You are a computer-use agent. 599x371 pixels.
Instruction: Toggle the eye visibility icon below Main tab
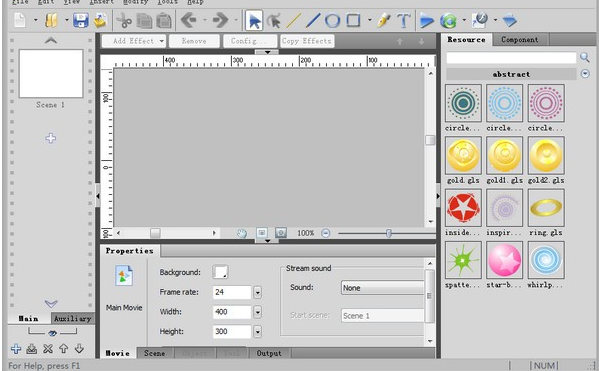[52, 333]
